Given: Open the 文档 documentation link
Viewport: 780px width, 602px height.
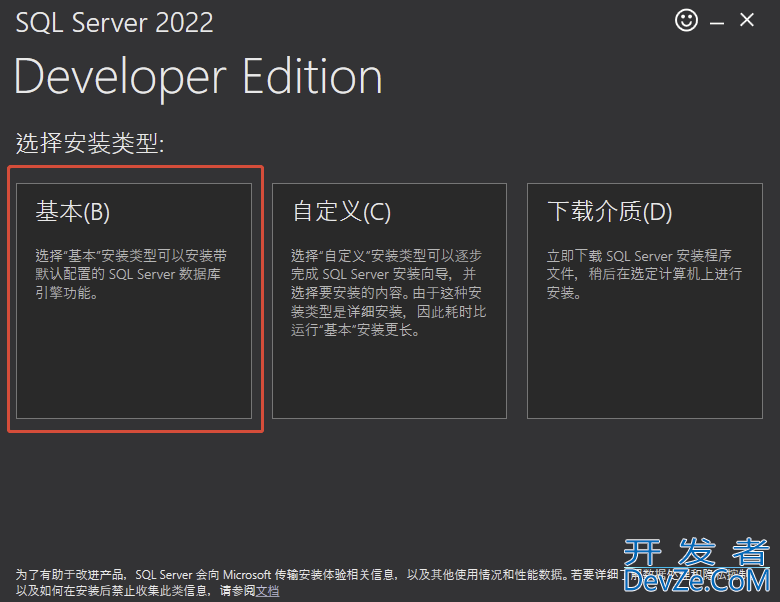Looking at the screenshot, I should (x=268, y=591).
